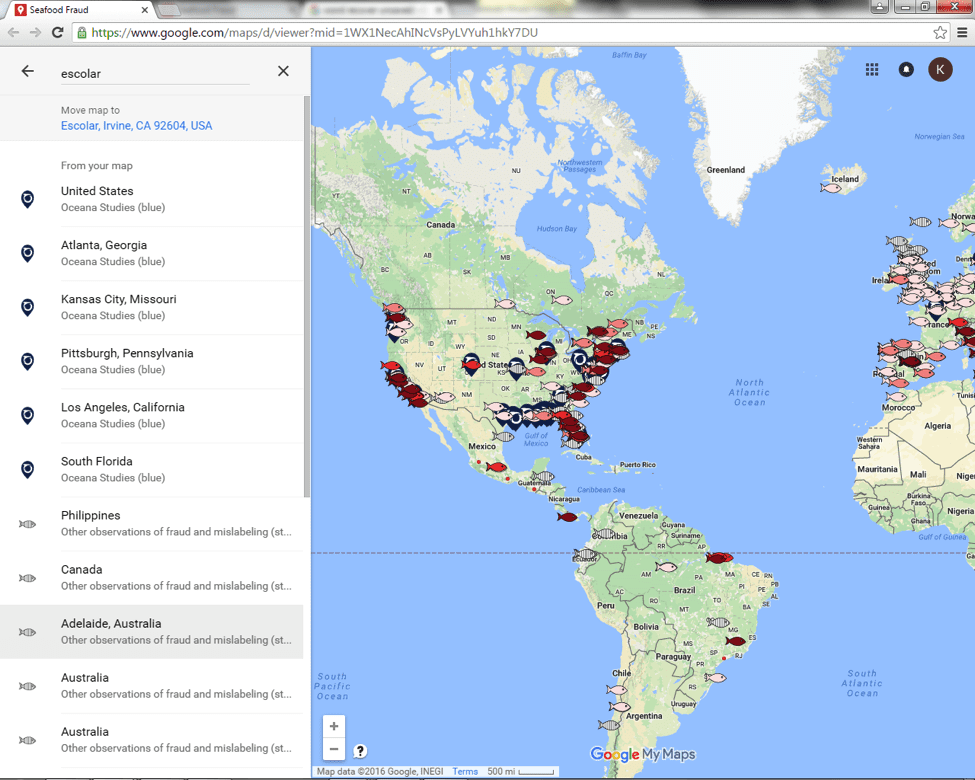The height and width of the screenshot is (780, 975).
Task: Open the Google apps grid
Action: coord(872,70)
